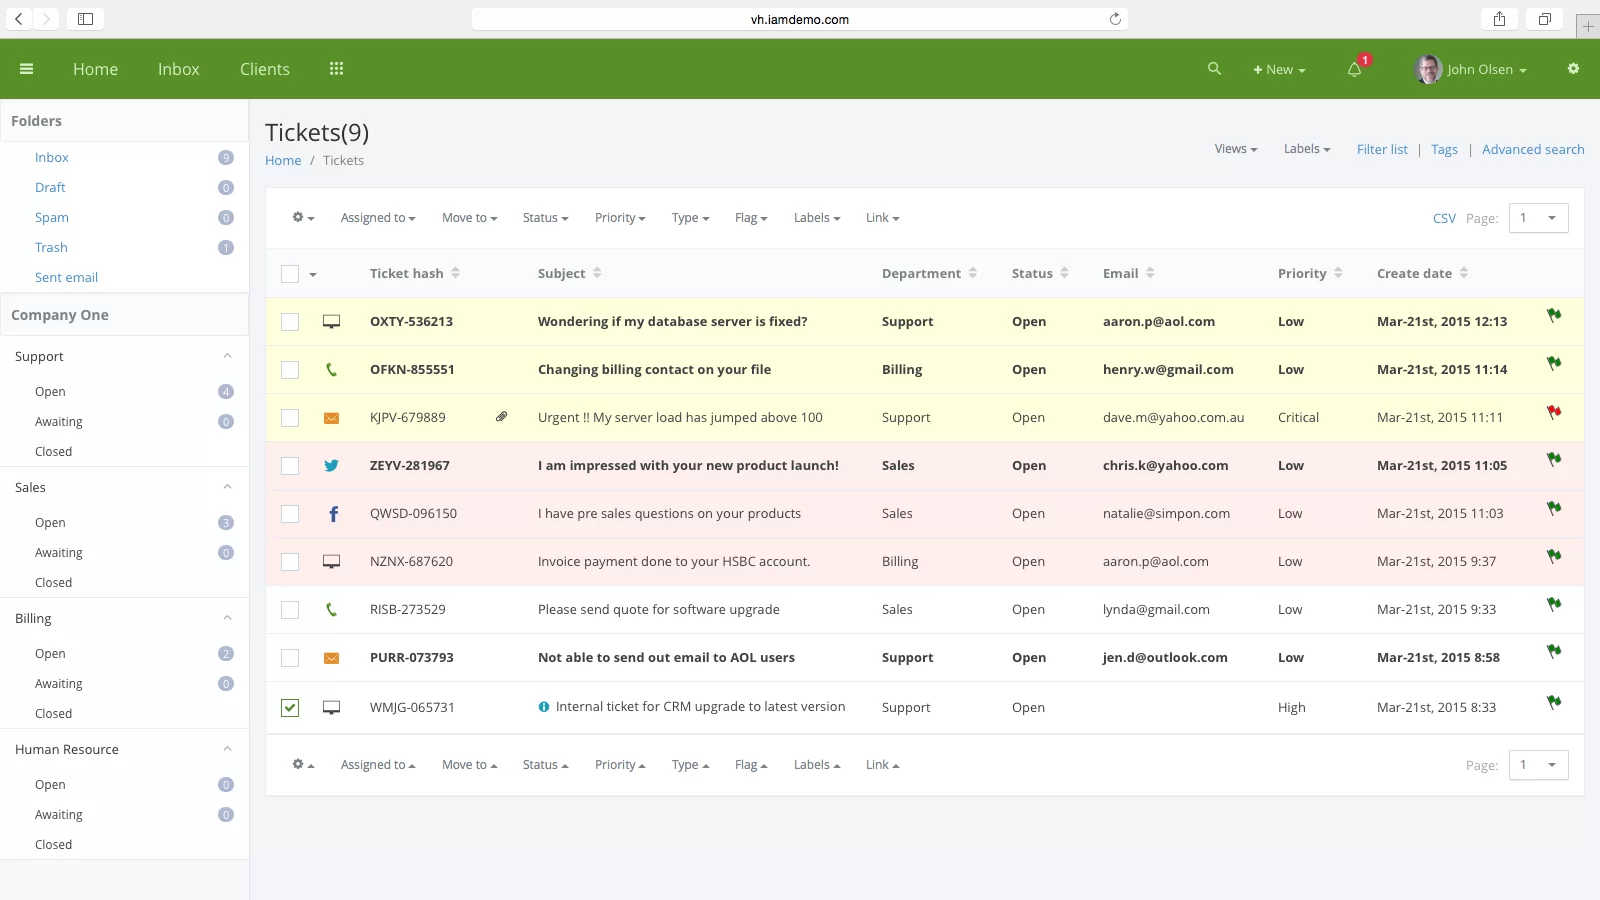Expand the Views dropdown
This screenshot has width=1600, height=900.
(x=1235, y=149)
